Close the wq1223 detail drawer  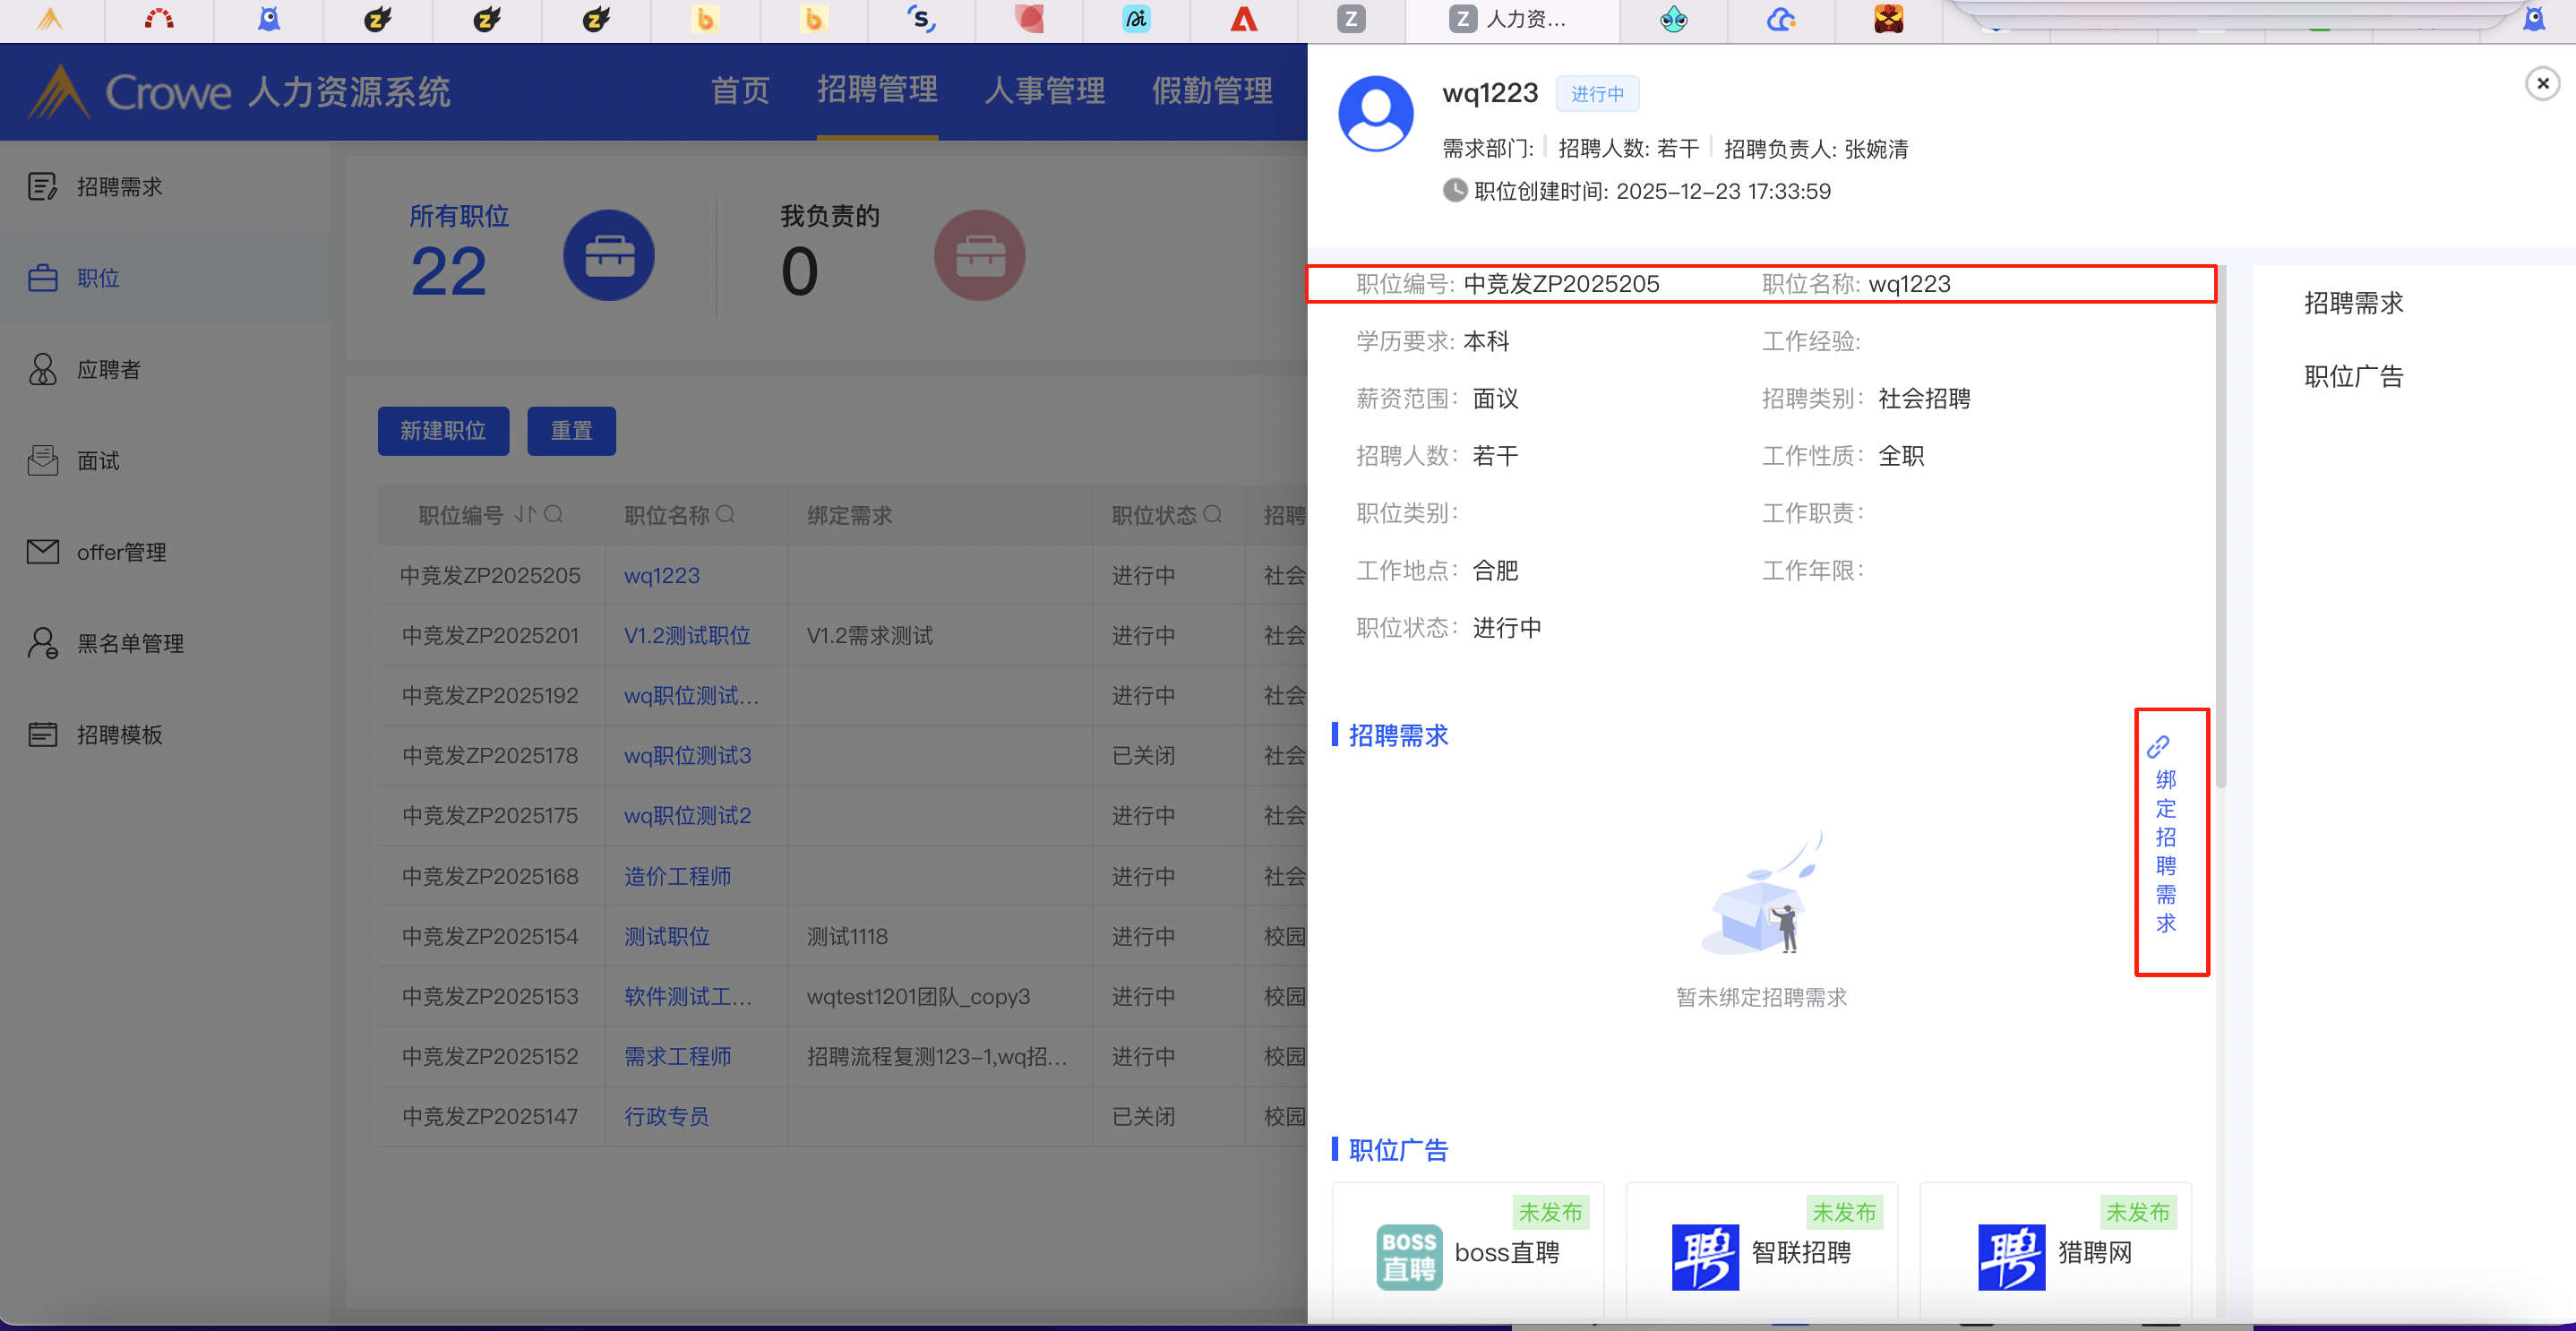[2541, 83]
